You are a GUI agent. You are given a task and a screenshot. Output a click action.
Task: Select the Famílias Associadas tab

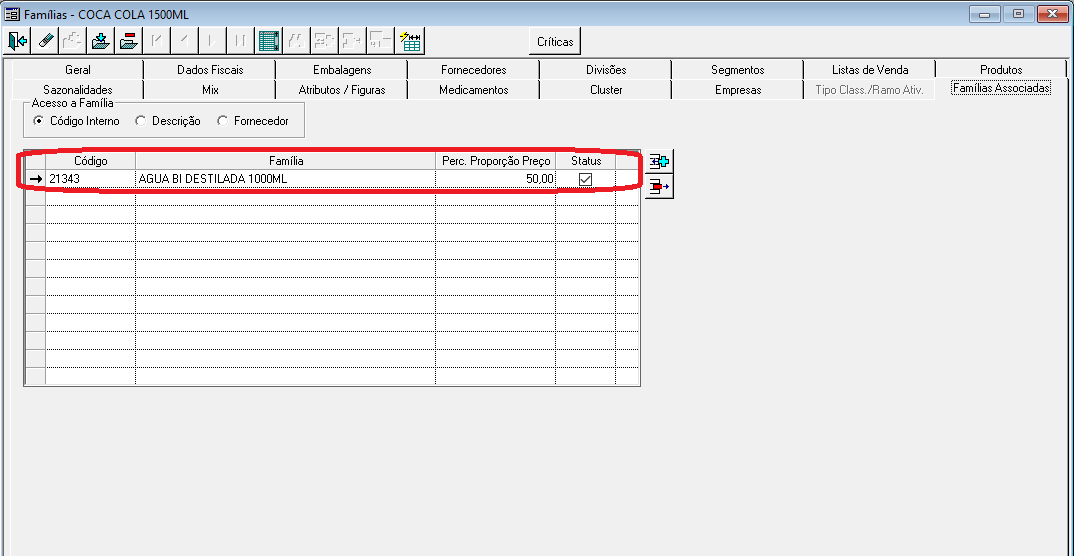[1001, 89]
